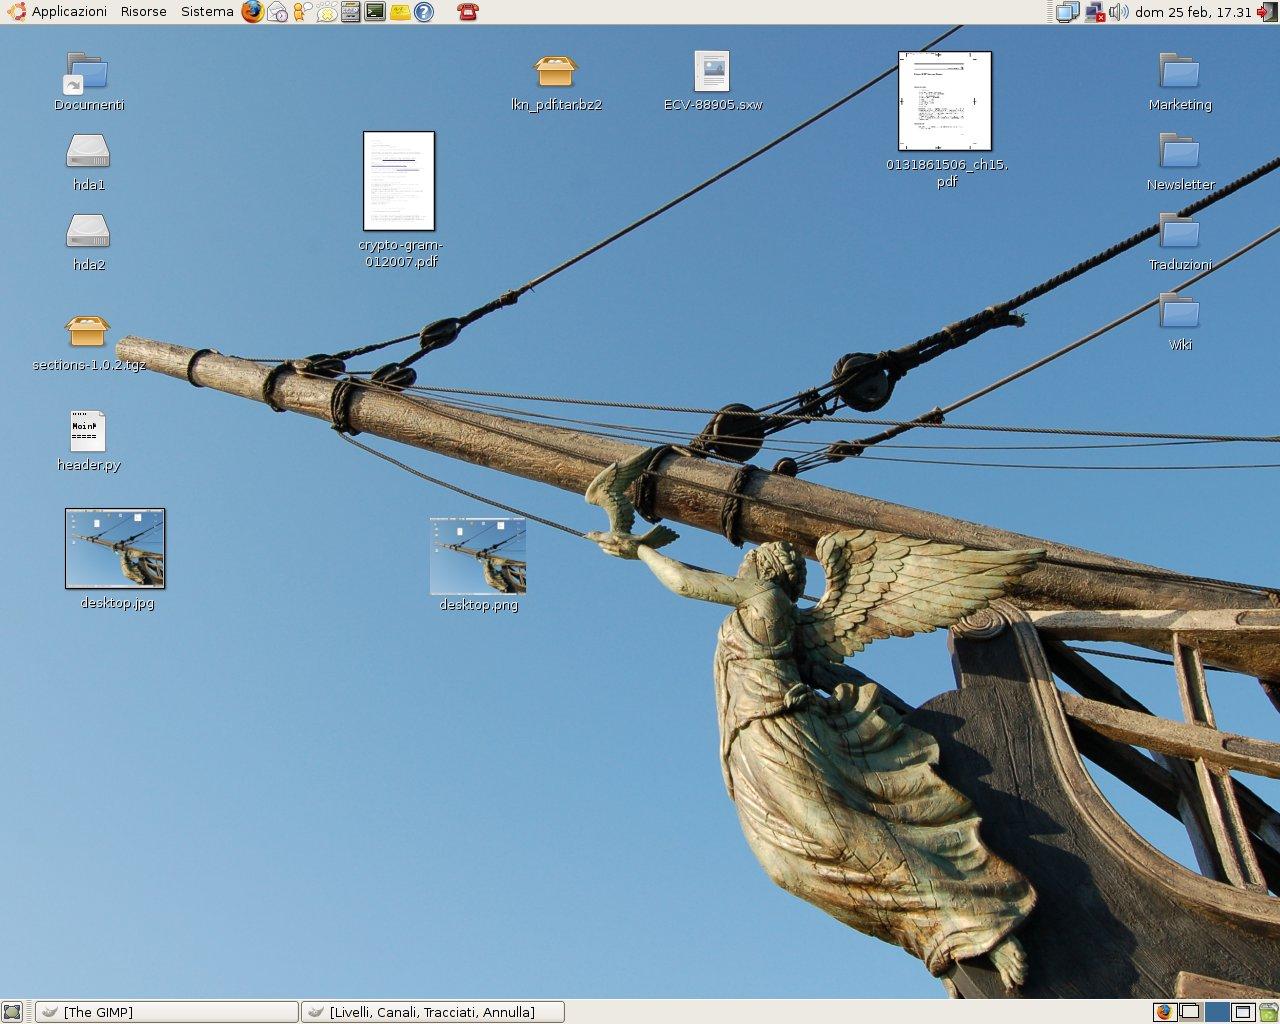Switch to Livelli, Canali, Tracciati window
The height and width of the screenshot is (1024, 1280).
coord(432,1012)
